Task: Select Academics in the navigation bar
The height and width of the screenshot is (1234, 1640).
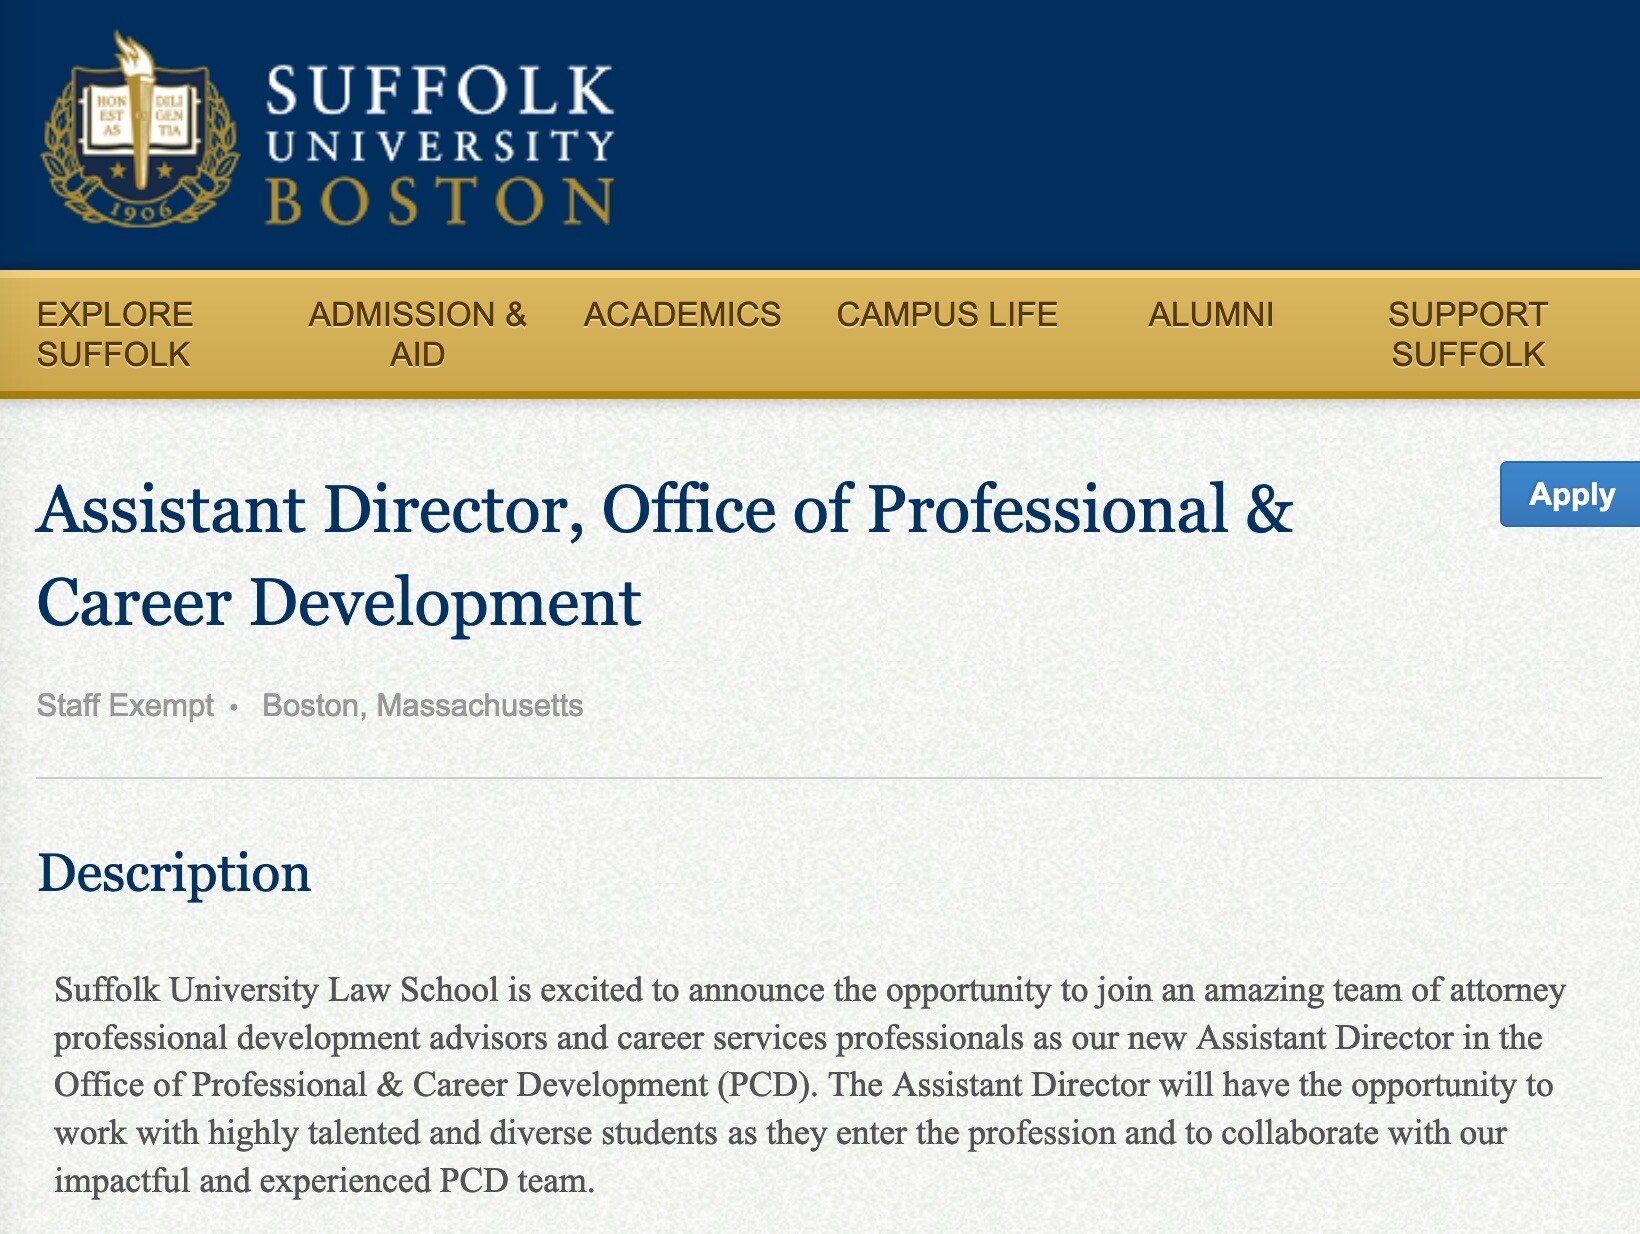Action: pyautogui.click(x=682, y=314)
